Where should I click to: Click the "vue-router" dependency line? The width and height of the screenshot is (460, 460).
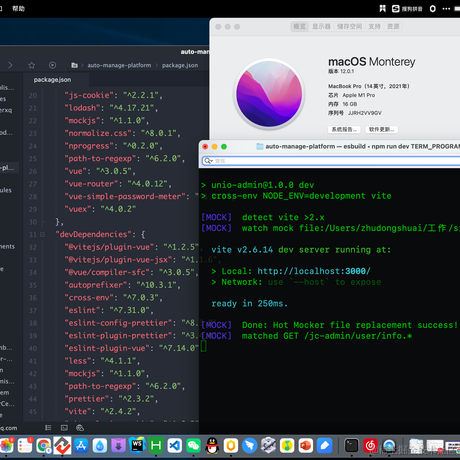point(118,184)
